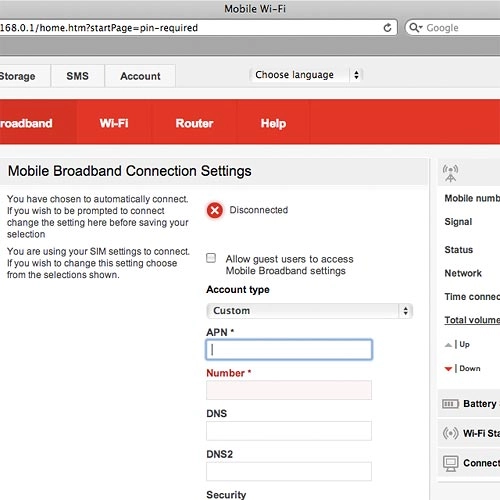Focus the Number input field

pyautogui.click(x=289, y=390)
